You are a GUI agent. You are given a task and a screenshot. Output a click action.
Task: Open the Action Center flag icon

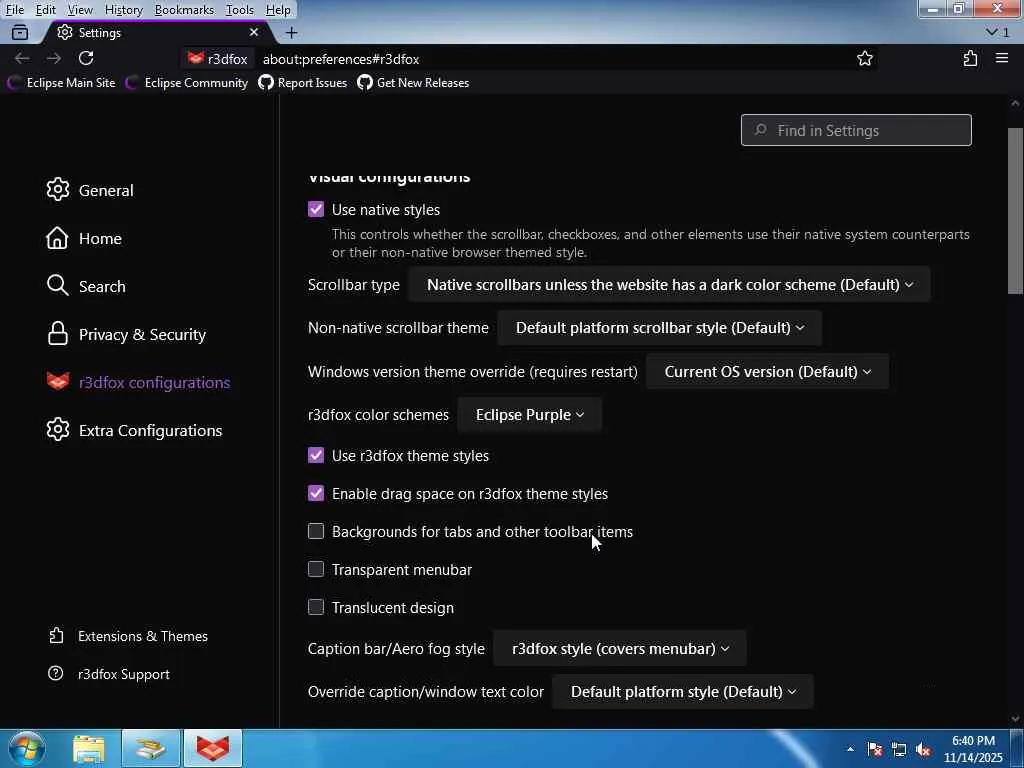point(875,749)
